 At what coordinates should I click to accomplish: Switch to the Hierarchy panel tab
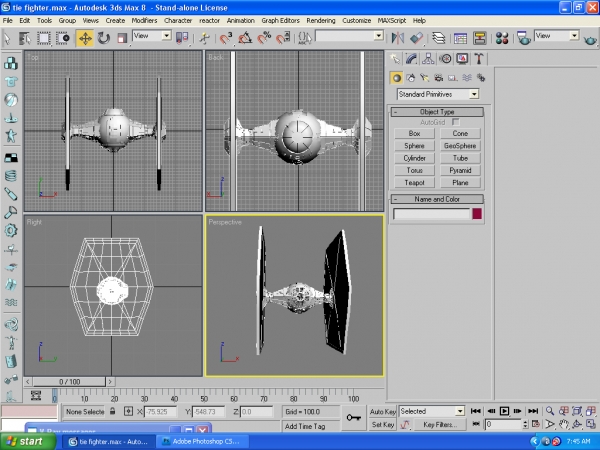tap(428, 59)
